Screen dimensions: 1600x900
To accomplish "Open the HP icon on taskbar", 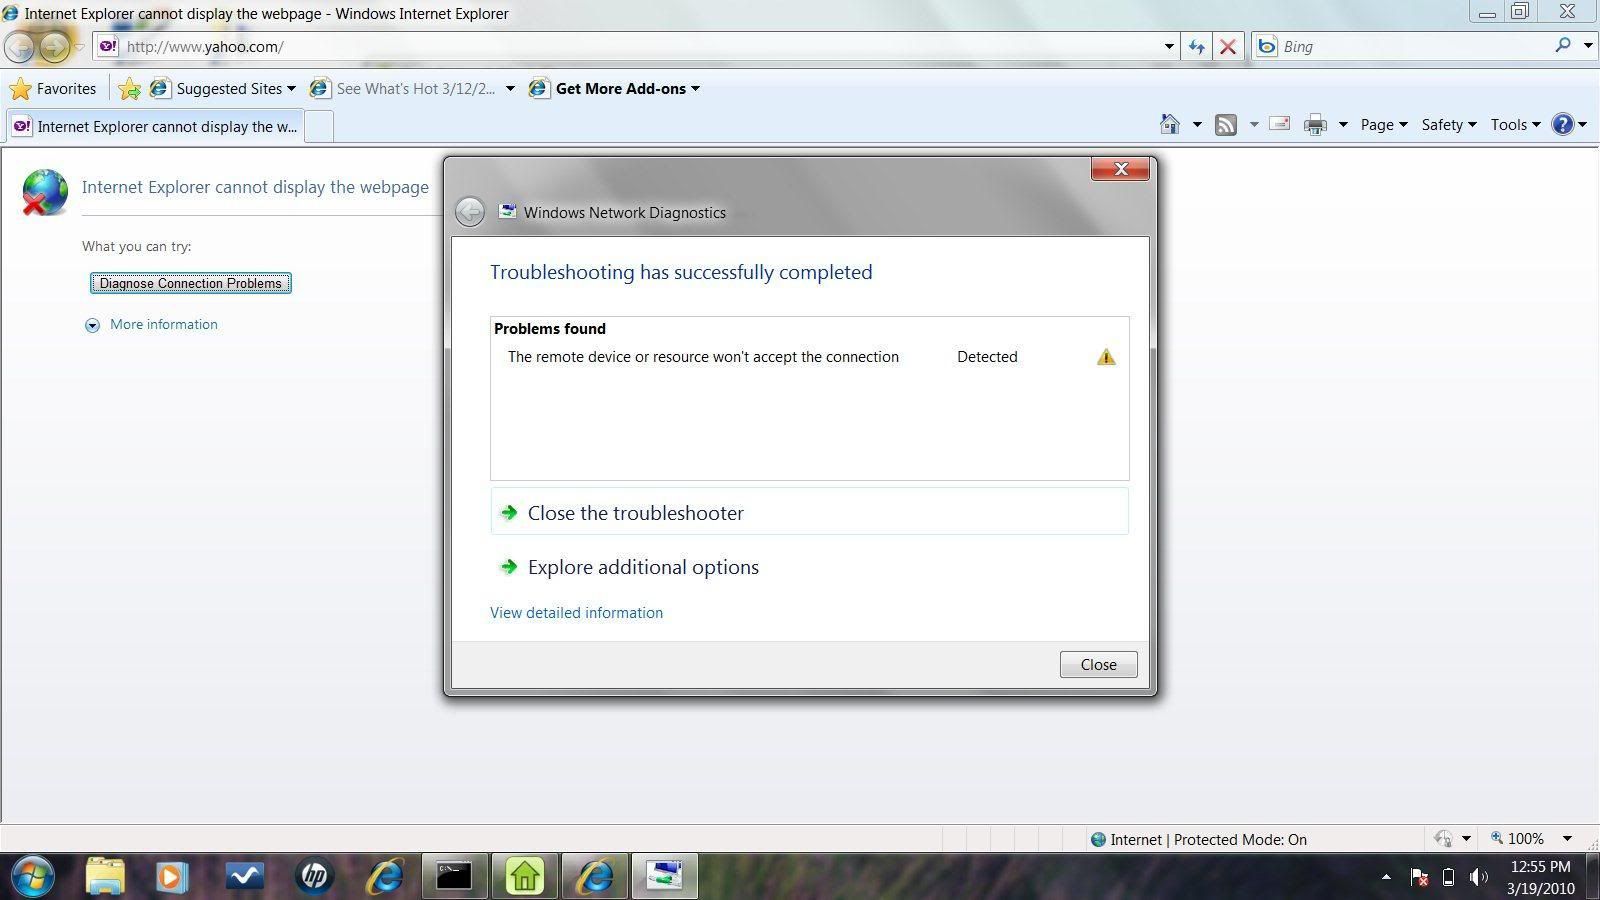I will [x=314, y=877].
